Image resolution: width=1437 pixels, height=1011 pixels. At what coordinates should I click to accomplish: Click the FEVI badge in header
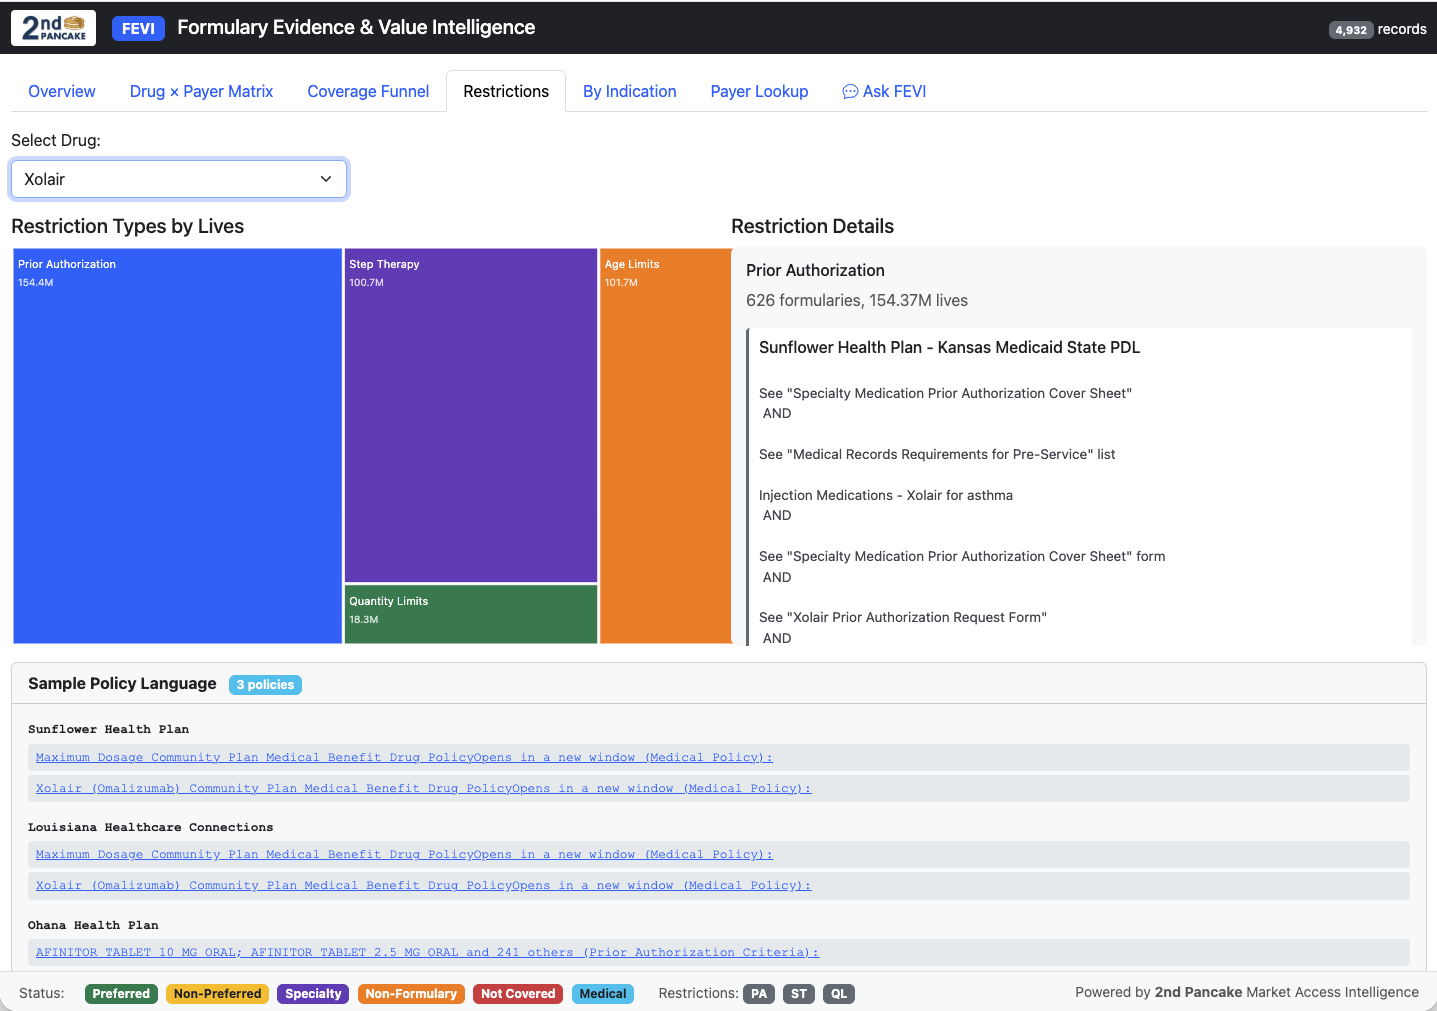[x=138, y=28]
